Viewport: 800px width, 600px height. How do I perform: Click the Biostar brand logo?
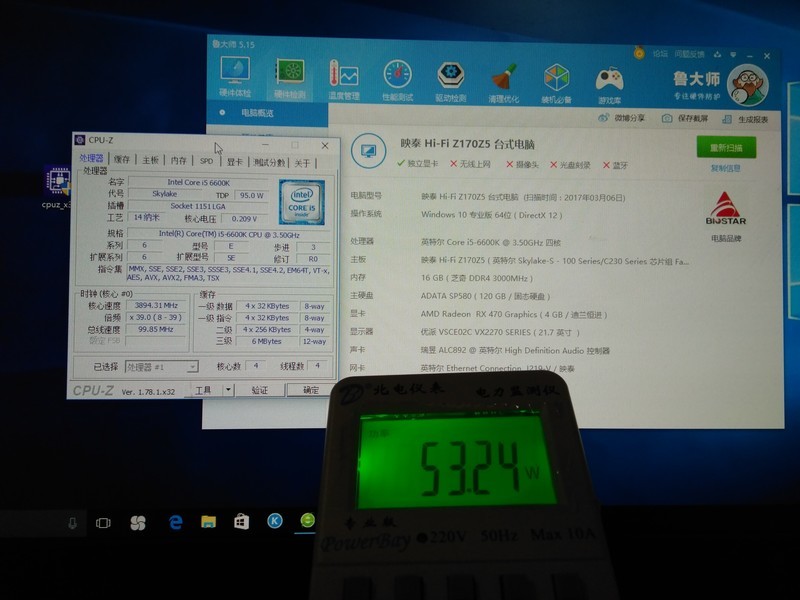[725, 208]
